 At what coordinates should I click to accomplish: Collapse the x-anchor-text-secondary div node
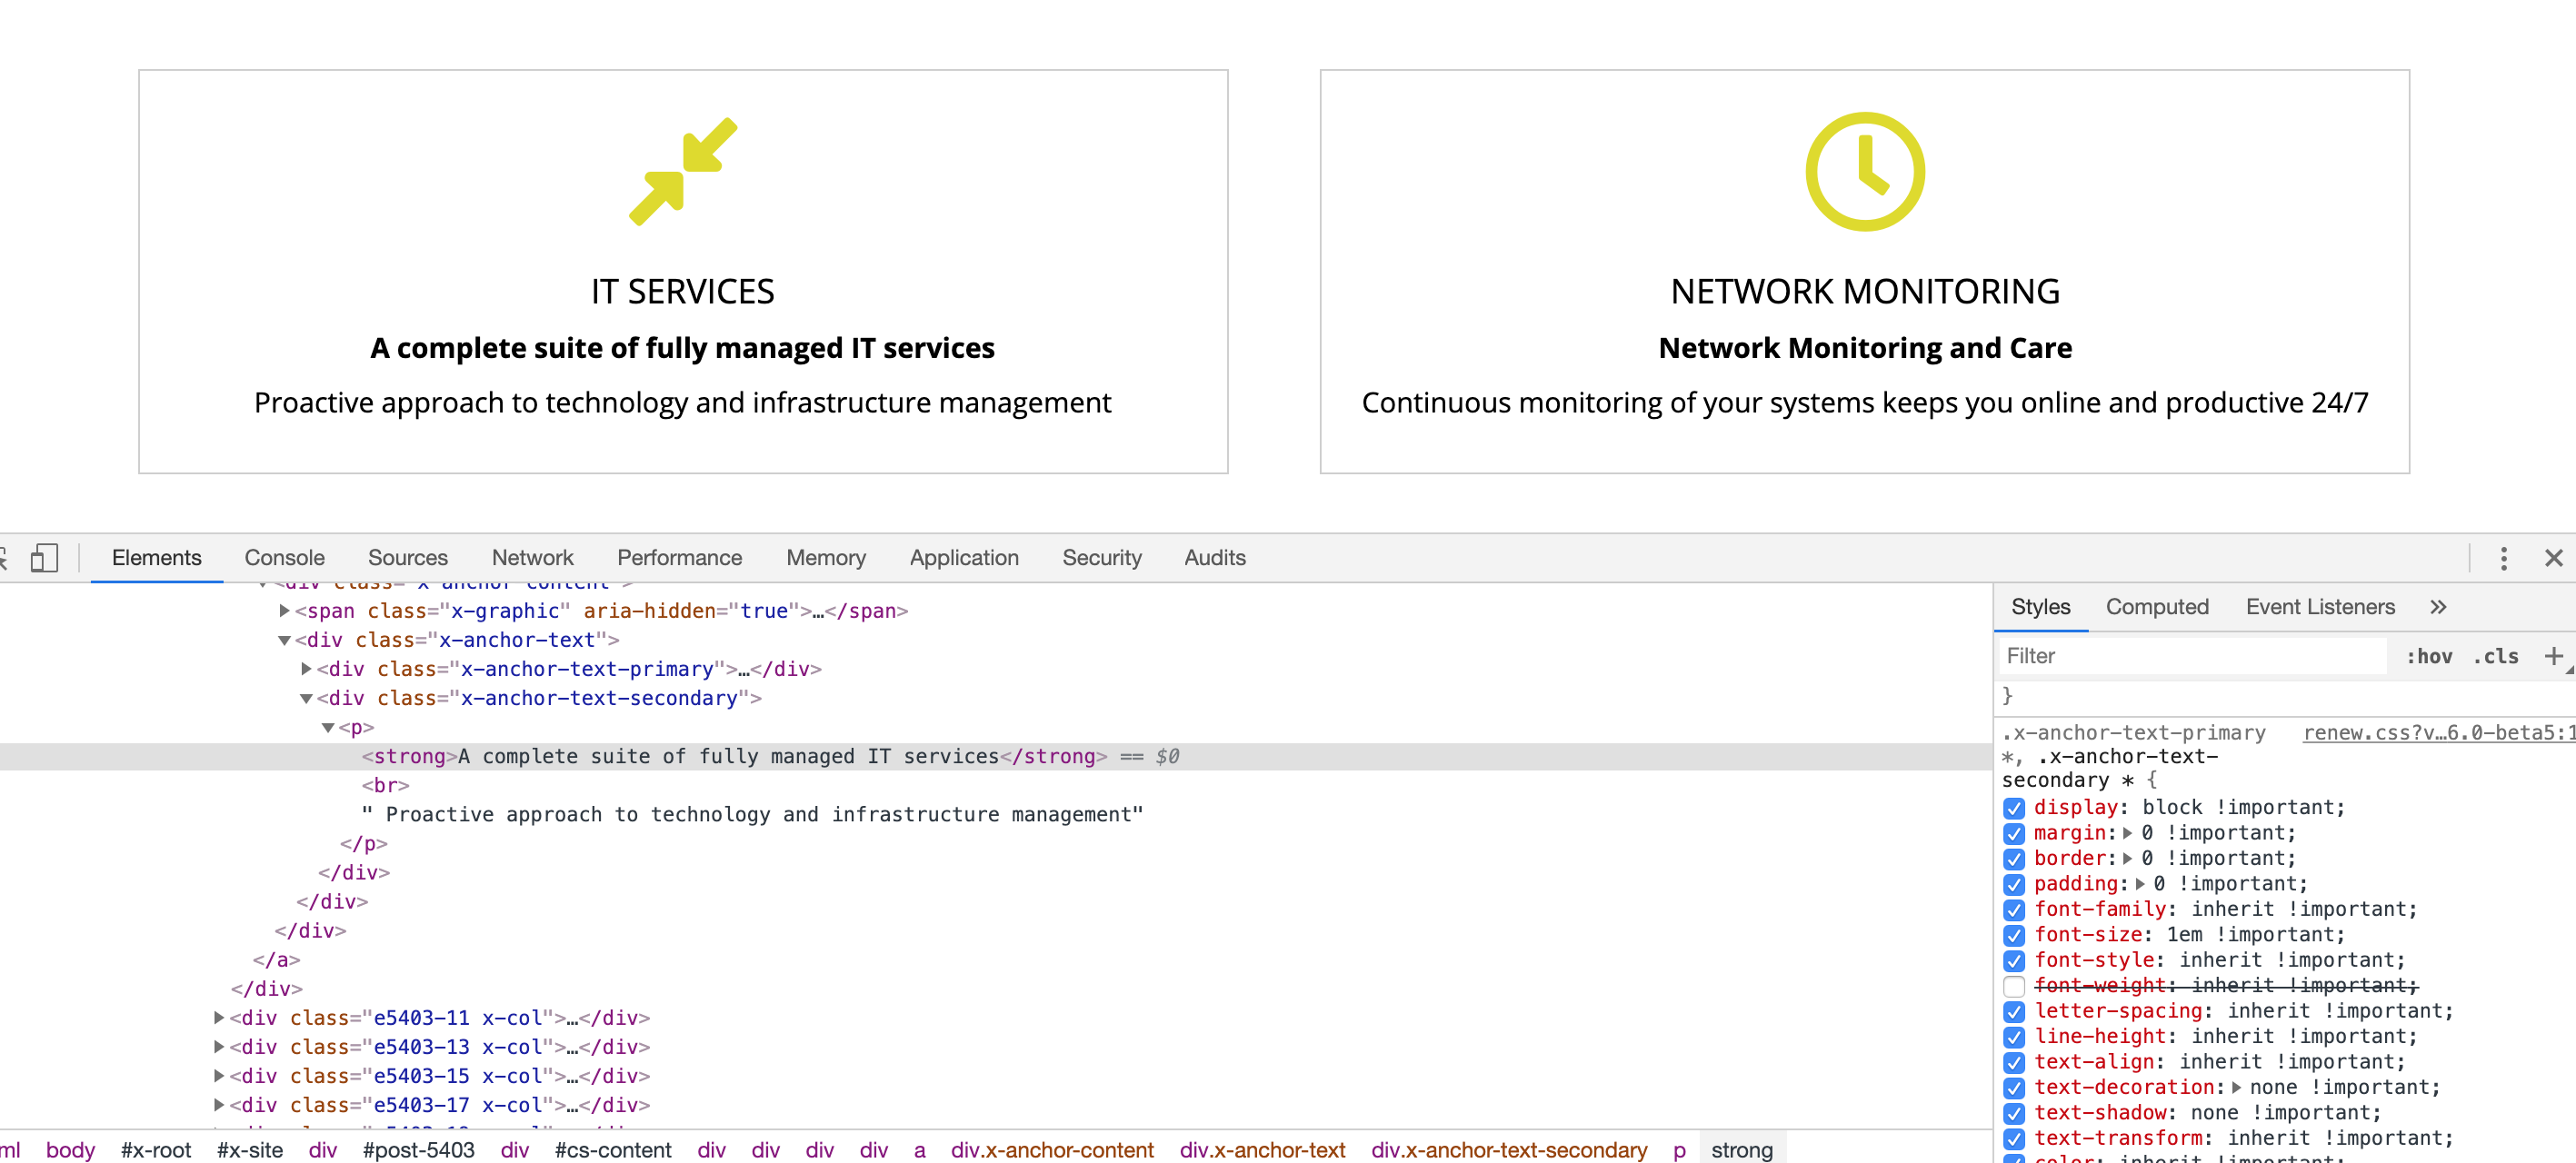tap(307, 698)
